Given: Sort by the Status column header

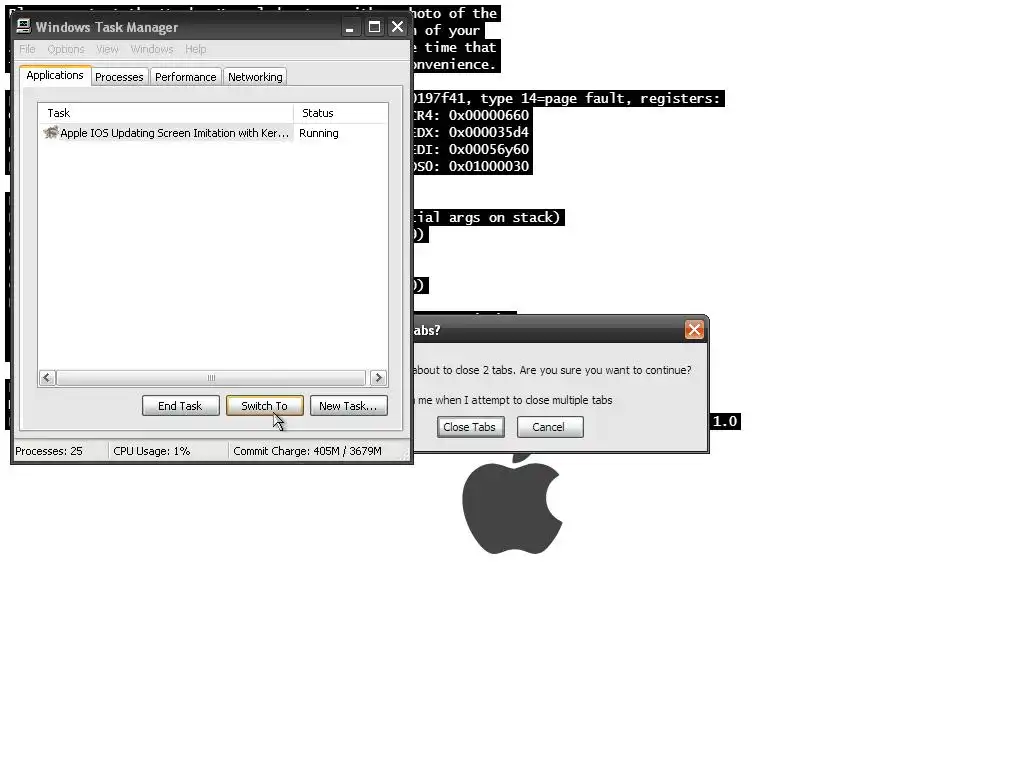Looking at the screenshot, I should [341, 113].
